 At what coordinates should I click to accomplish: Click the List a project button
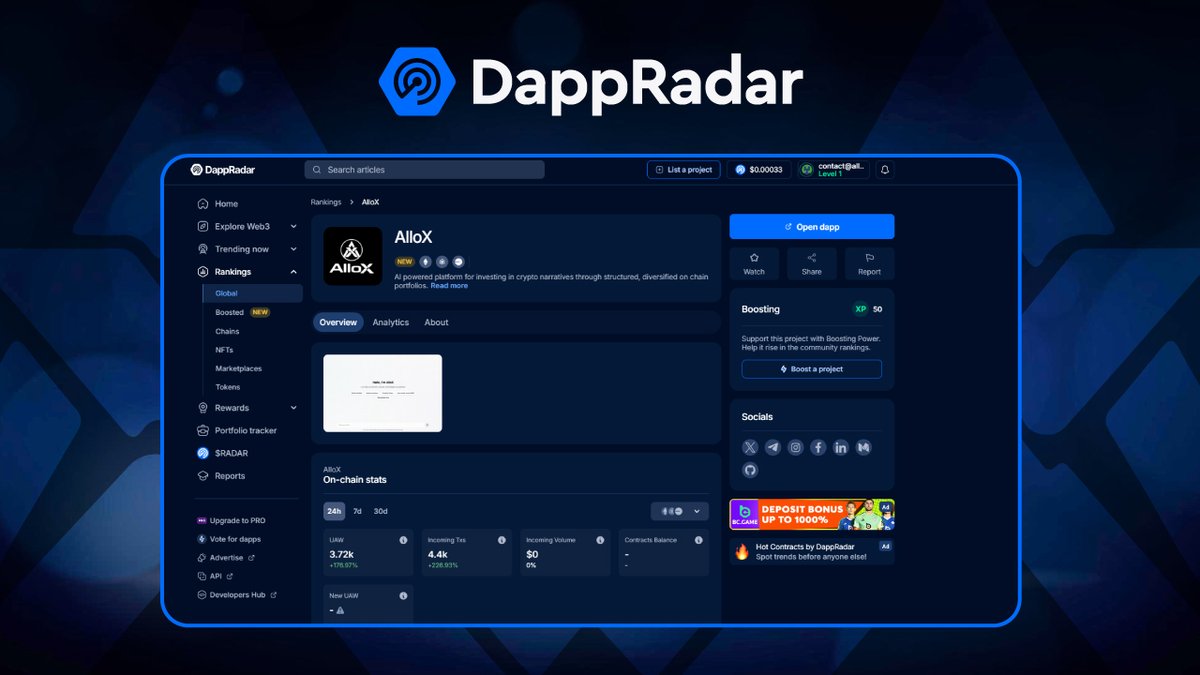683,170
